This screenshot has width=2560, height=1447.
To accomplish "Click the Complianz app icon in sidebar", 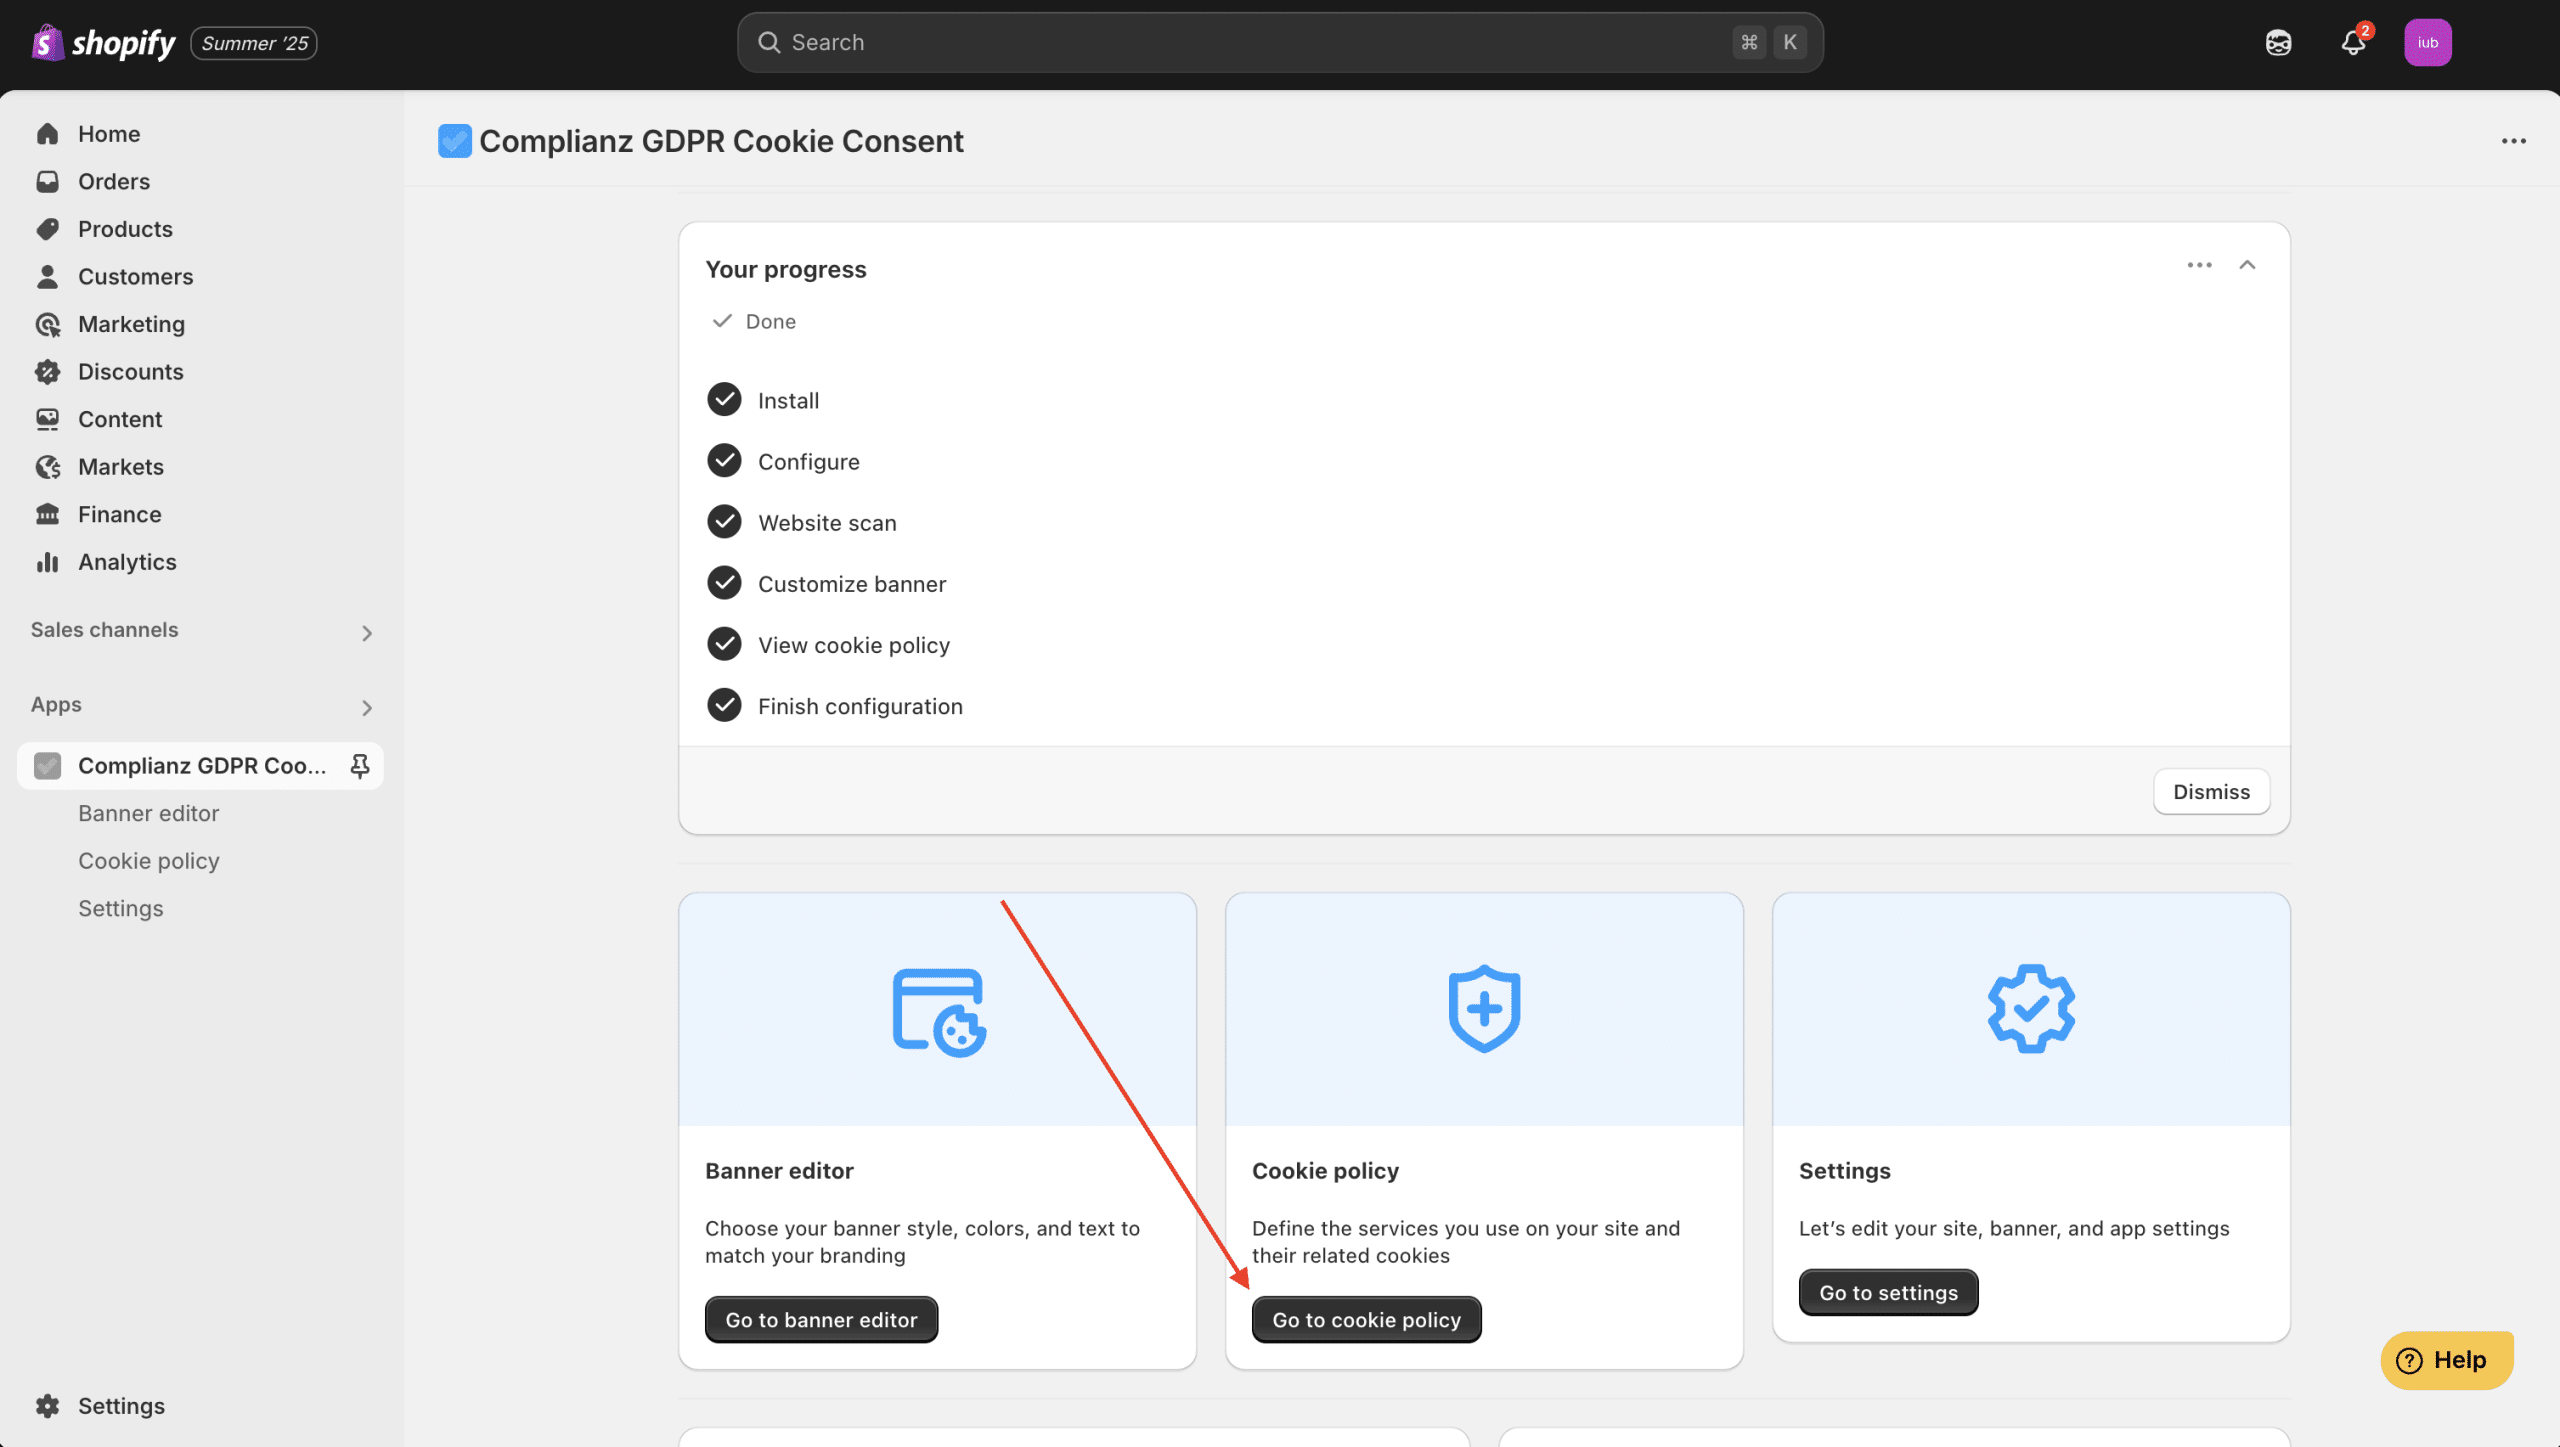I will 47,766.
